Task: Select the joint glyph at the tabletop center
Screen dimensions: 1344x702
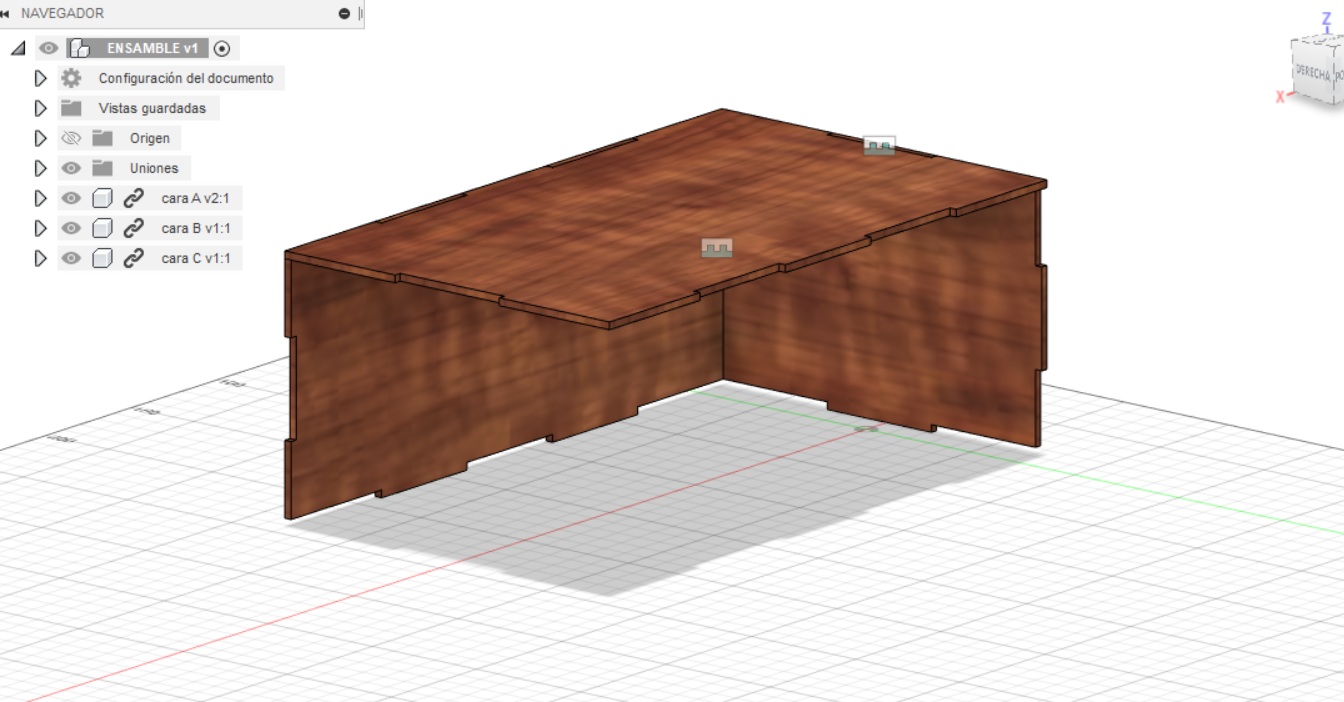Action: point(716,247)
